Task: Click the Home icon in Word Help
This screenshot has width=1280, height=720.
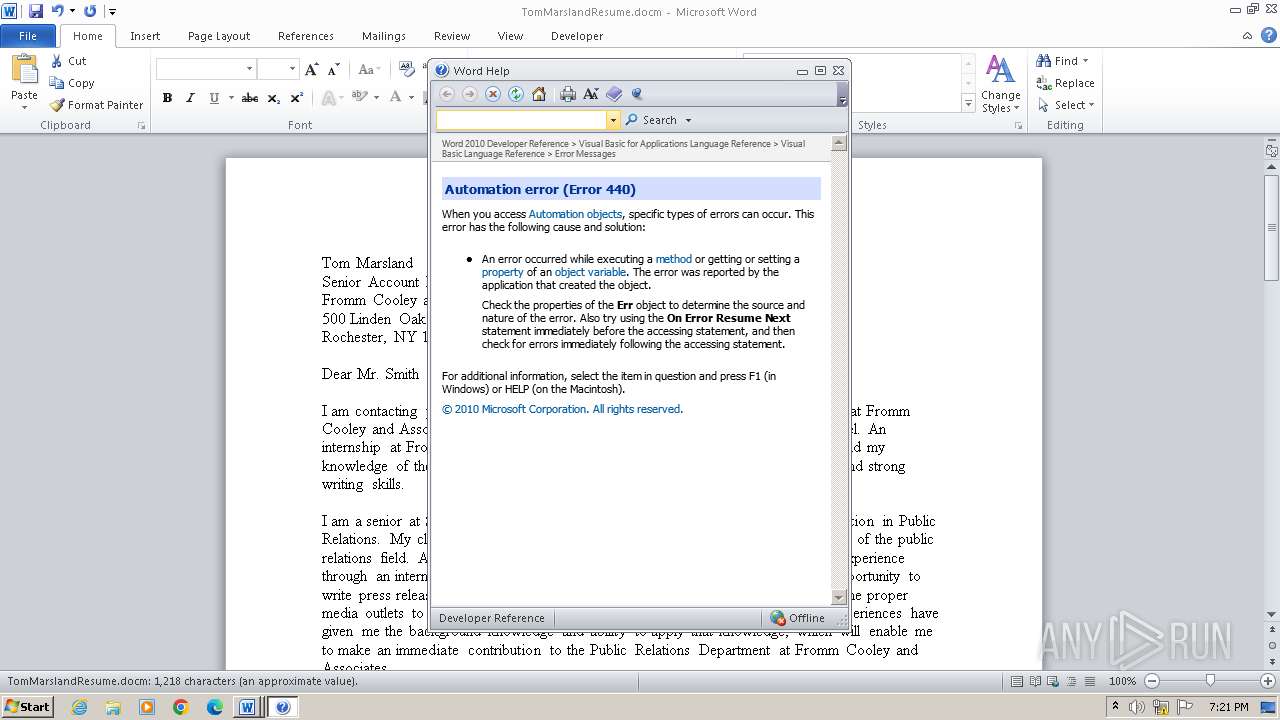Action: tap(539, 94)
